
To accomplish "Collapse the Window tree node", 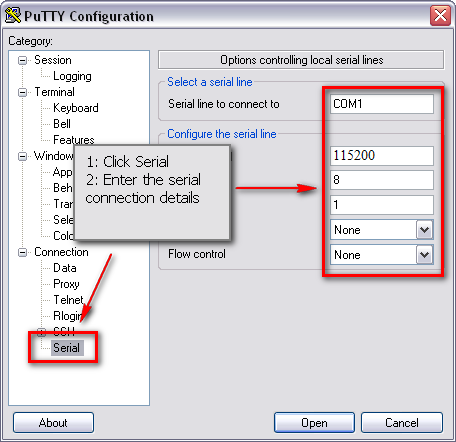I will (x=22, y=156).
